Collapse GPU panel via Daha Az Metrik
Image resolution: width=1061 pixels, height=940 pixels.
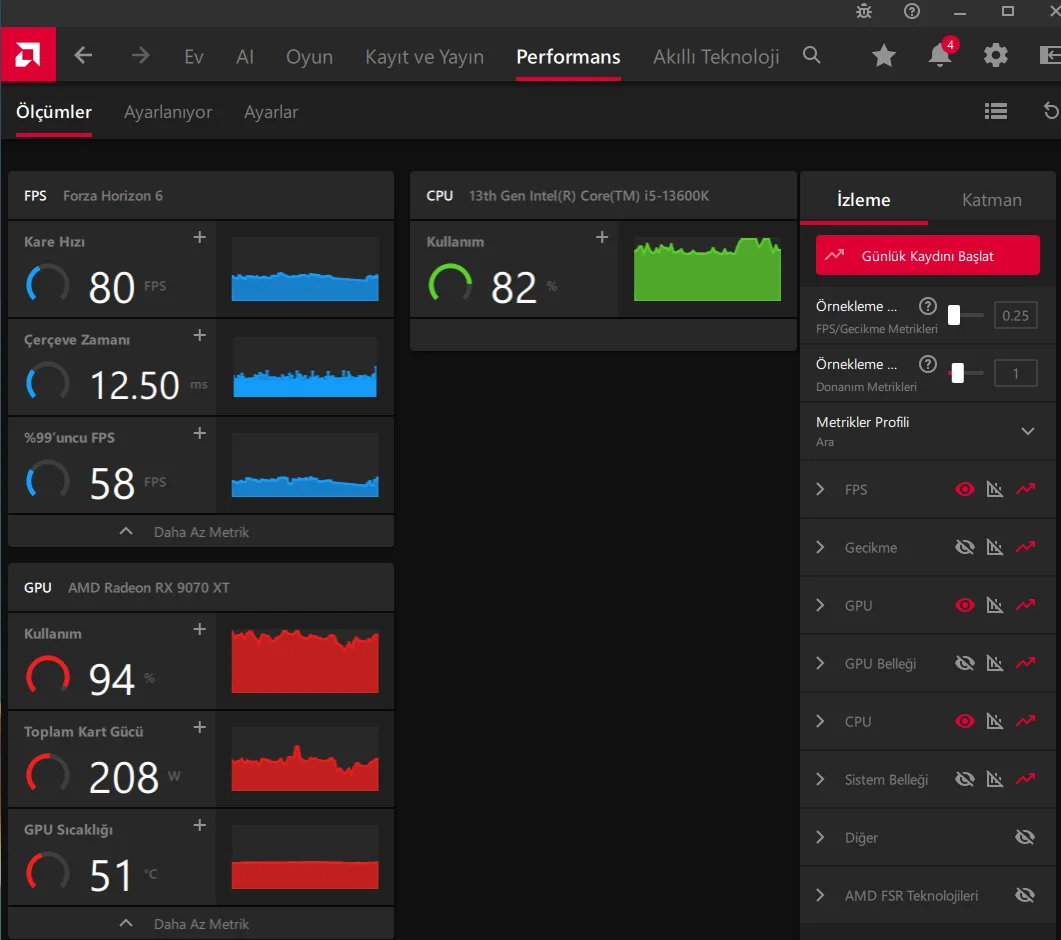201,924
